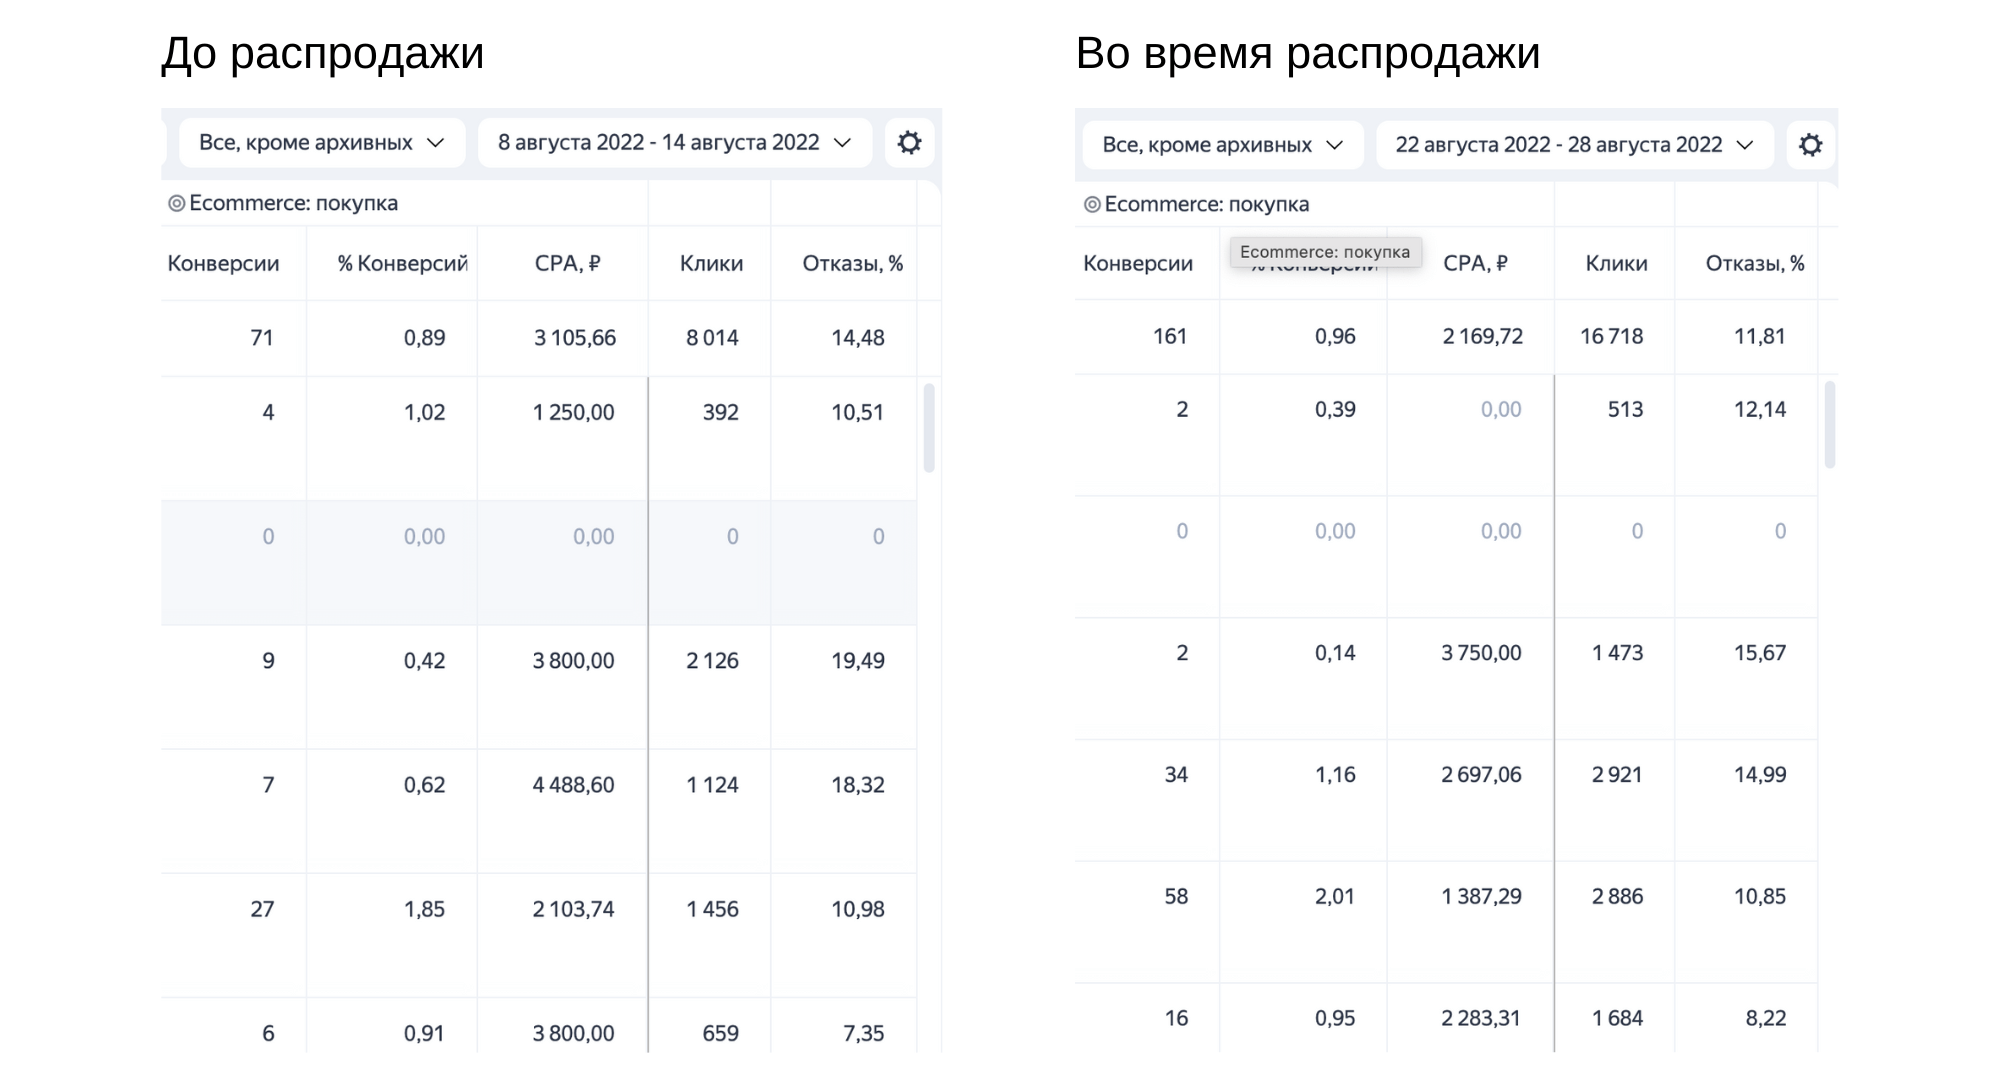This screenshot has height=1080, width=2000.
Task: Click left table vertical scrollbar thumb
Action: point(929,428)
